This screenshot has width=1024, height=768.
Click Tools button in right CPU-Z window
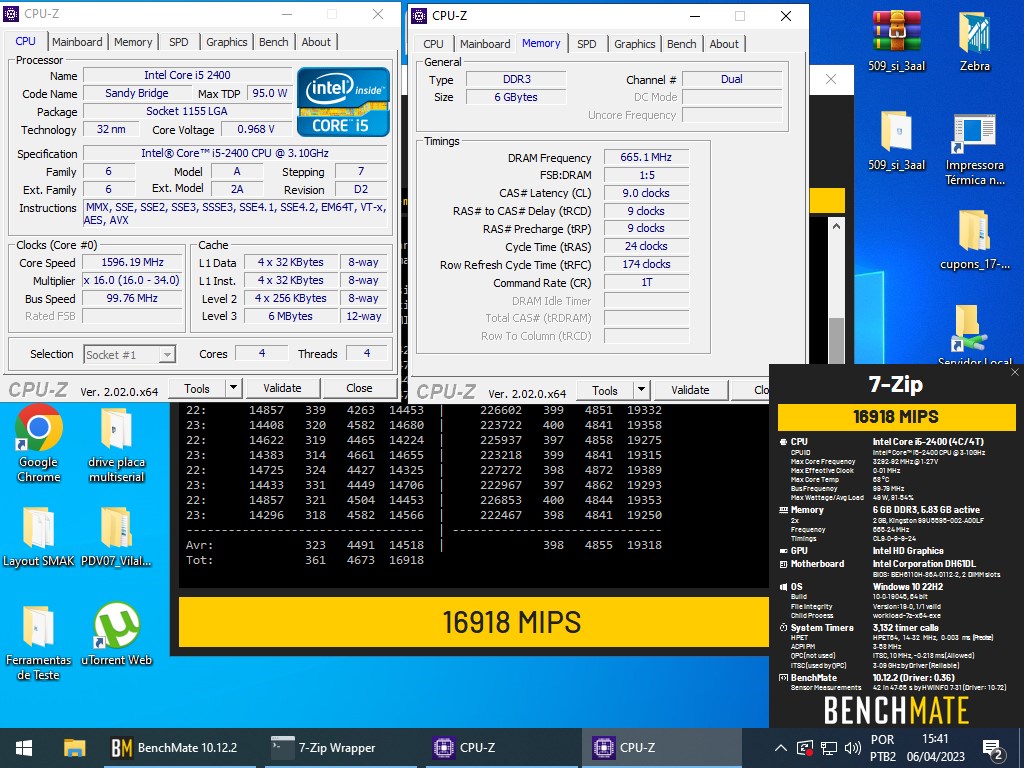click(x=605, y=391)
